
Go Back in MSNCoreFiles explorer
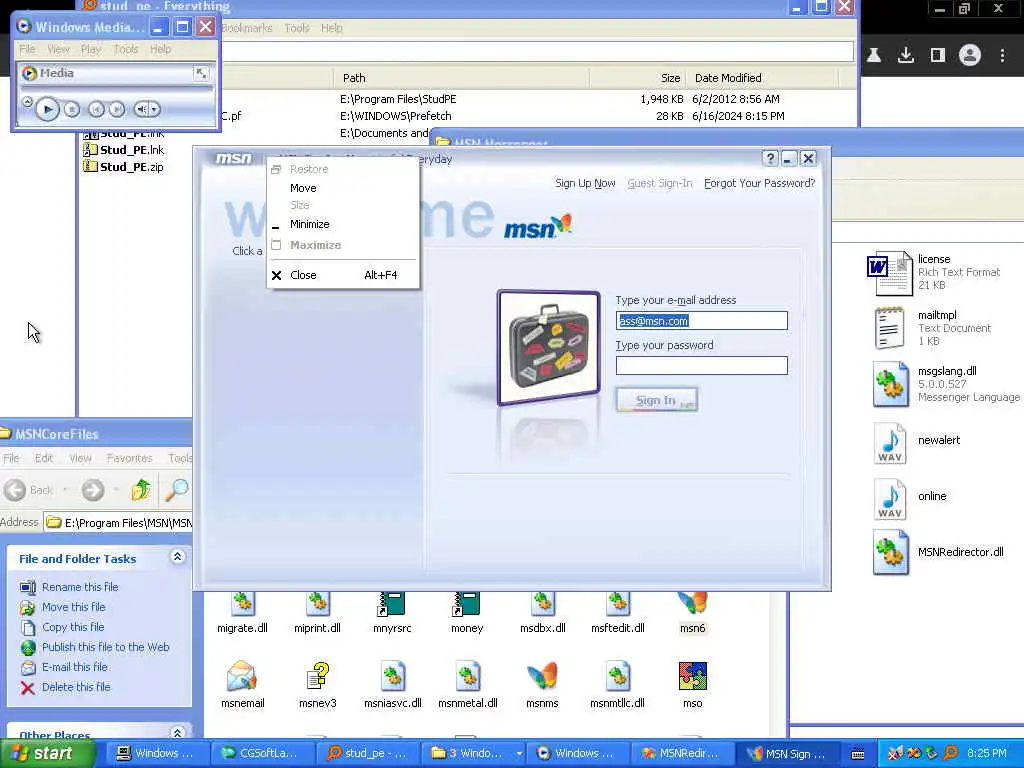click(x=29, y=490)
